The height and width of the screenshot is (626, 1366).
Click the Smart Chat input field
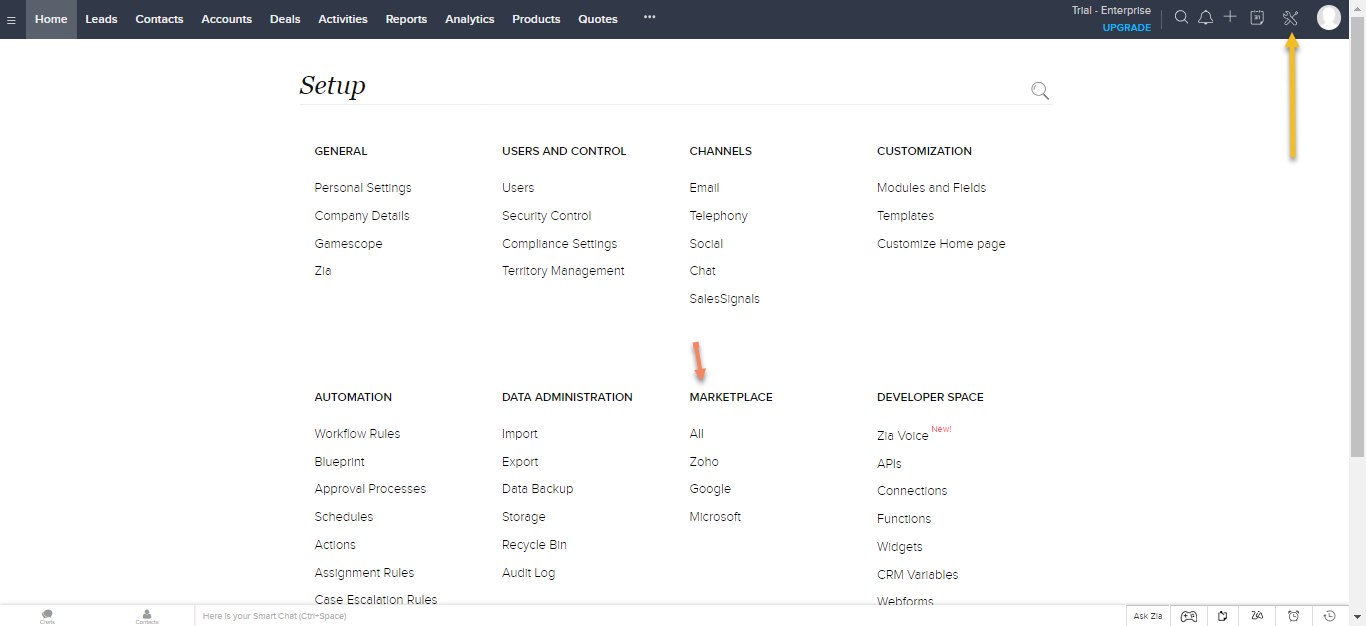pyautogui.click(x=660, y=616)
